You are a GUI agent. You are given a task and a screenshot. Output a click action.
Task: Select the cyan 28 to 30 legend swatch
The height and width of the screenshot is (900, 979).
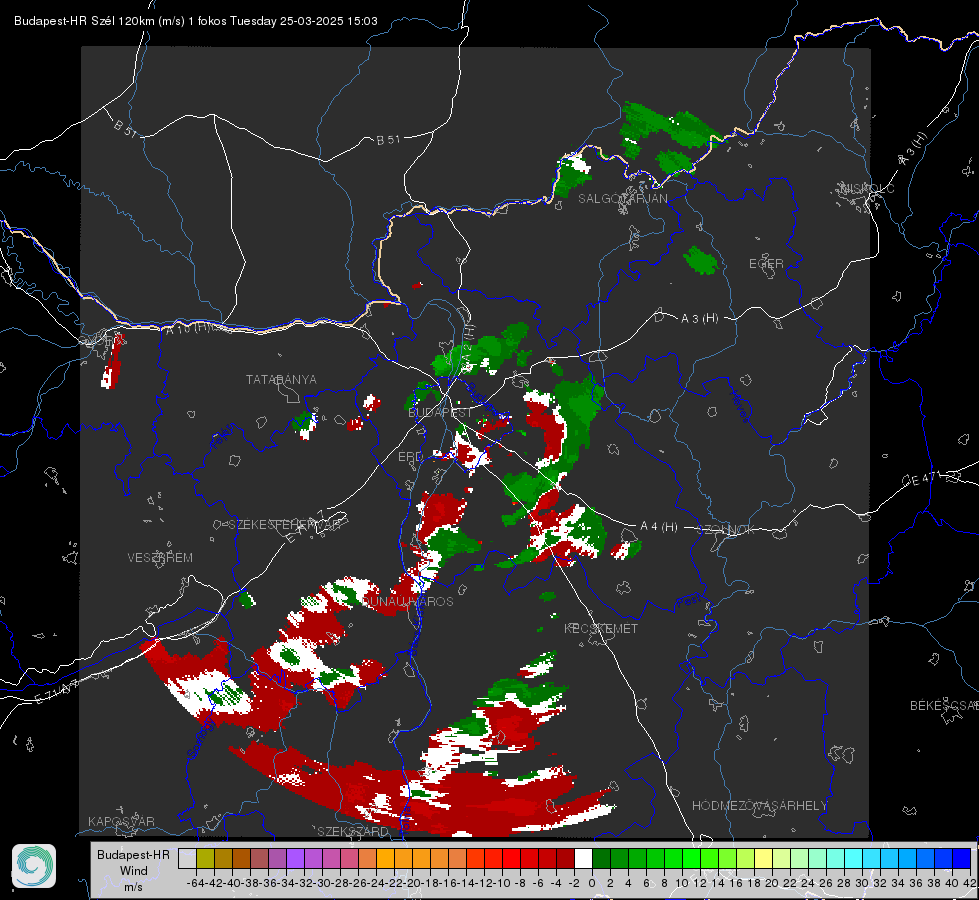pyautogui.click(x=854, y=858)
